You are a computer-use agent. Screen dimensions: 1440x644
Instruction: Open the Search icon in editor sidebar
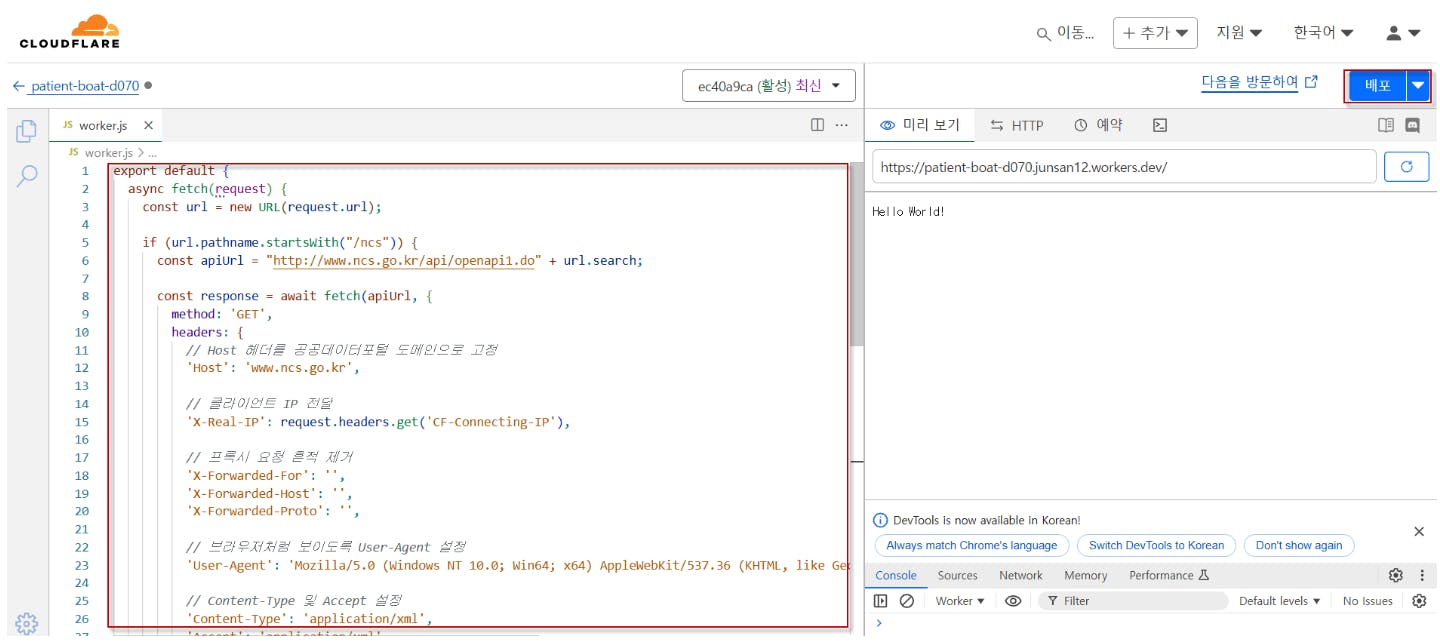[27, 176]
